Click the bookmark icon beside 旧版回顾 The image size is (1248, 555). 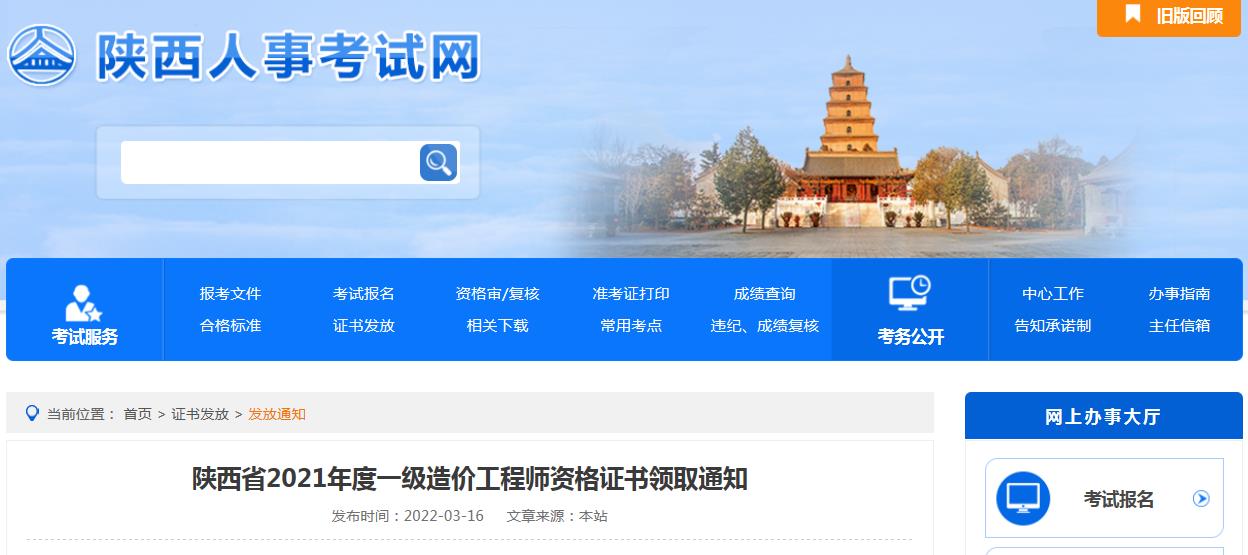point(1133,14)
